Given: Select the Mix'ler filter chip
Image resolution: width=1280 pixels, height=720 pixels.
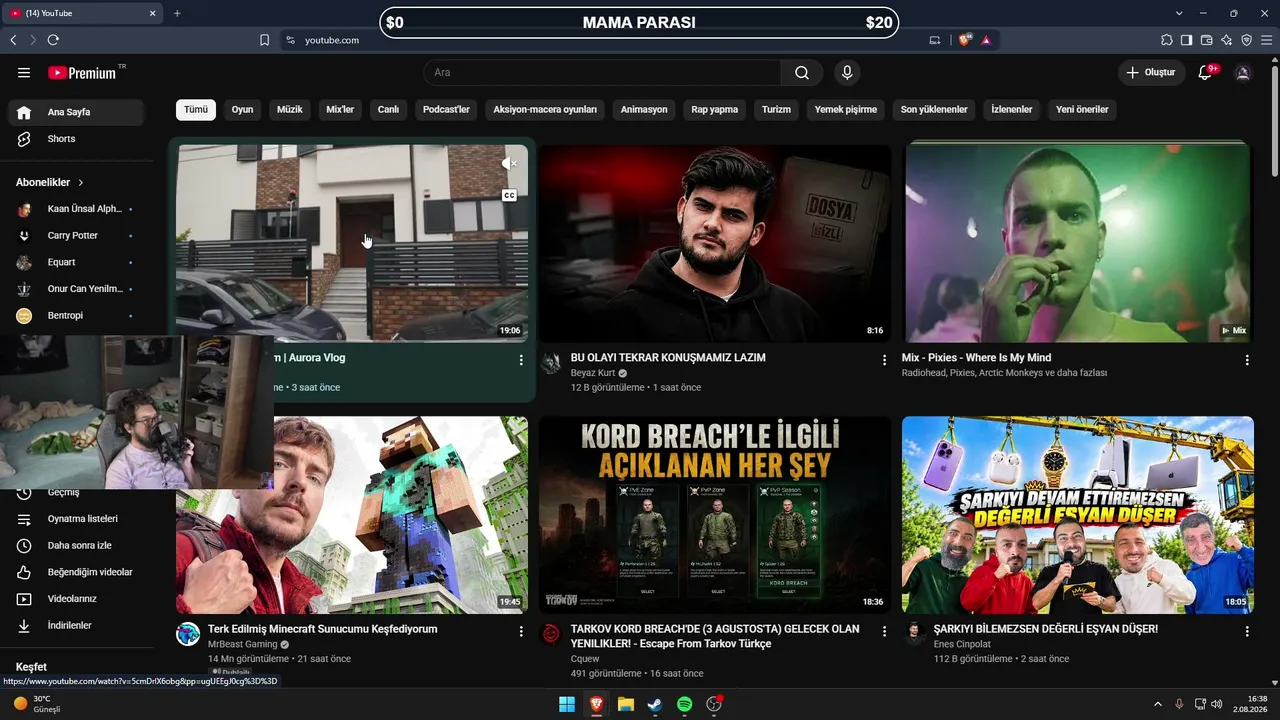Looking at the screenshot, I should [340, 110].
